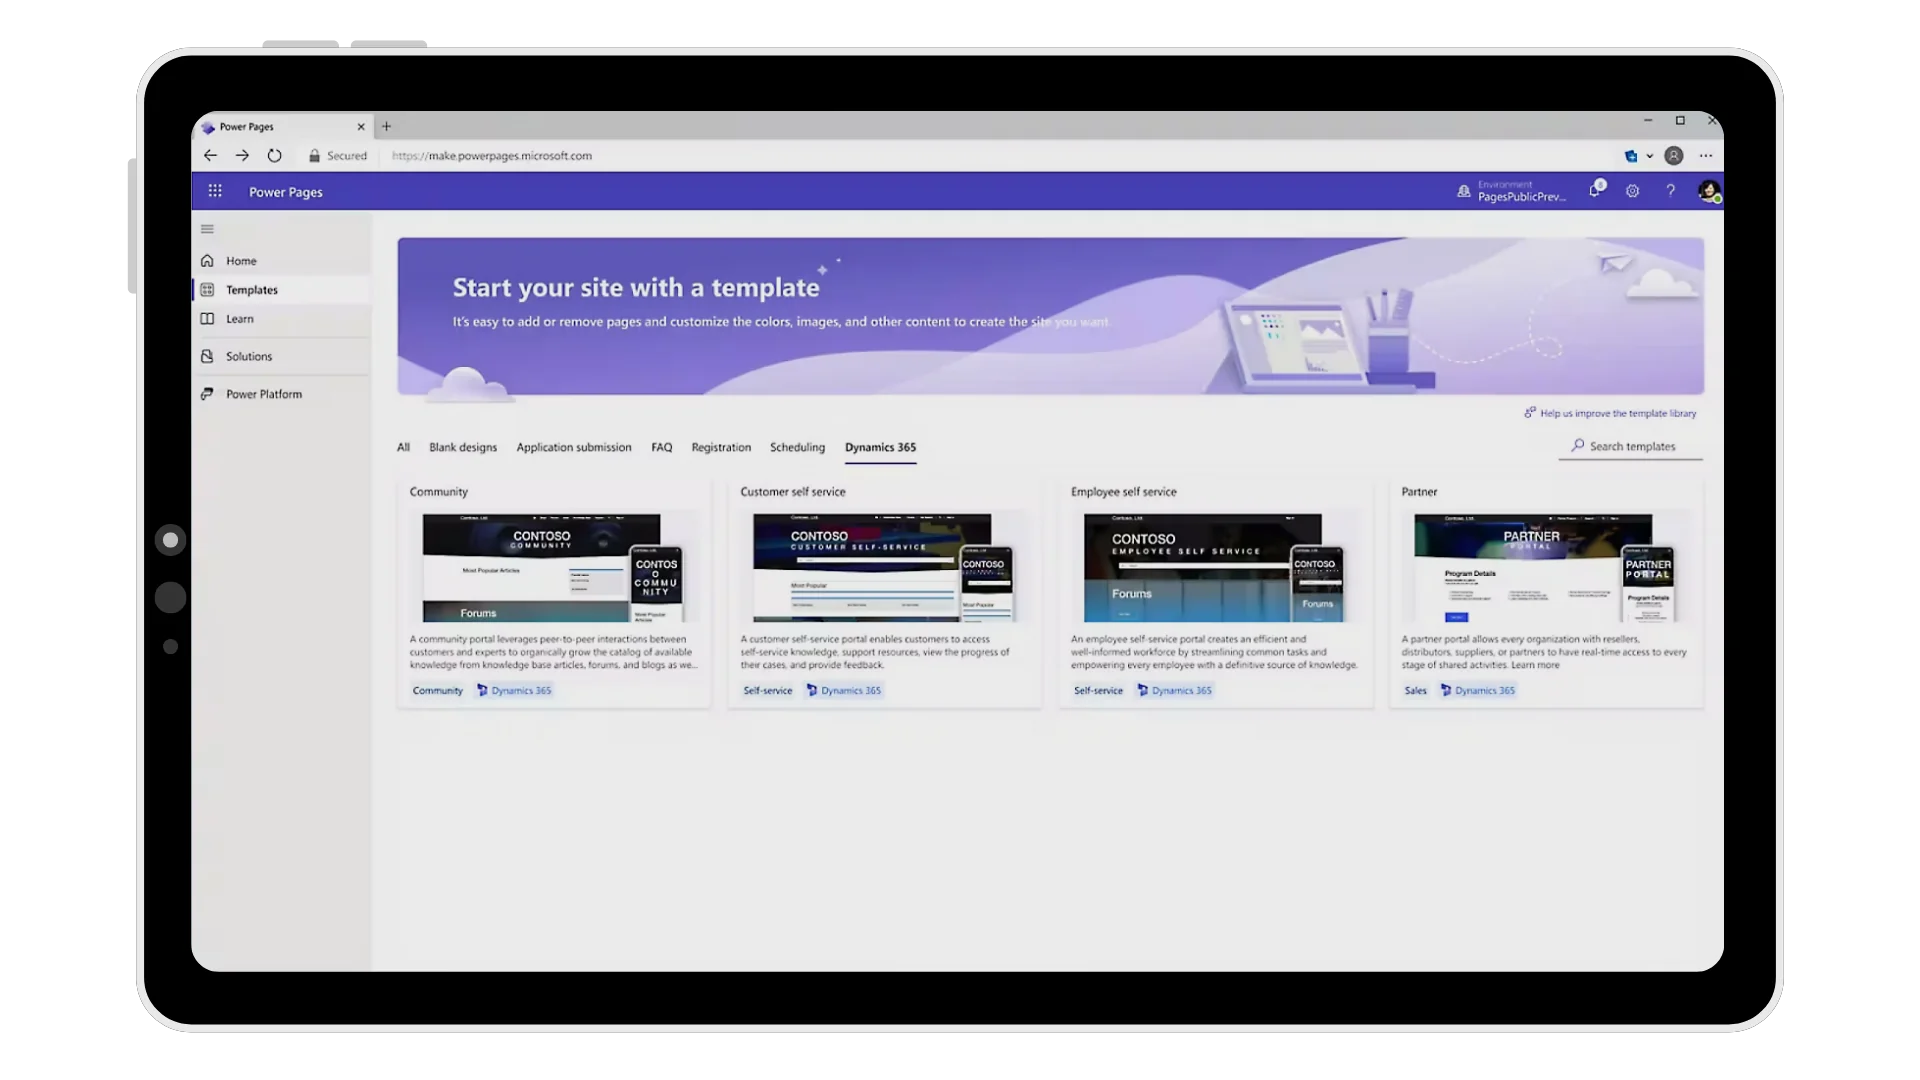
Task: Click the Employee self service card title
Action: [x=1124, y=492]
